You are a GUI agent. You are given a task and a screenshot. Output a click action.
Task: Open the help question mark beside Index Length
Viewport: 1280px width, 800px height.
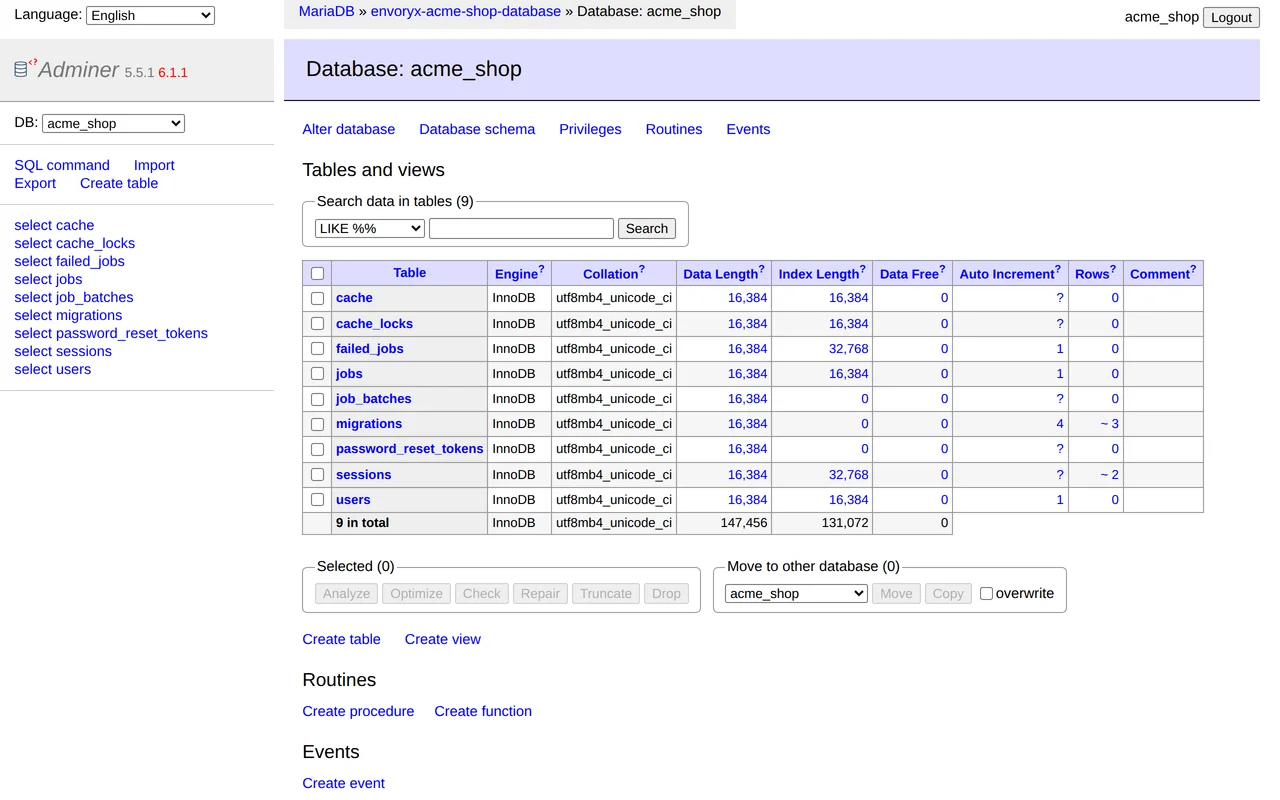[x=863, y=269]
